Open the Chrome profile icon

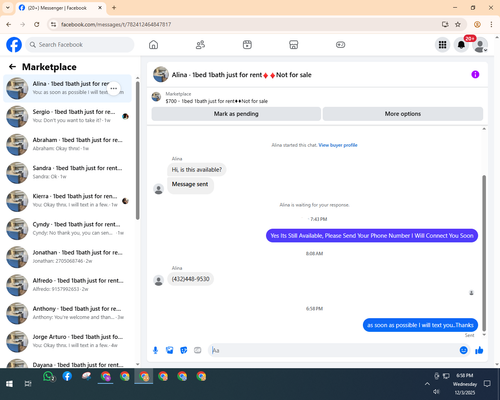[477, 24]
